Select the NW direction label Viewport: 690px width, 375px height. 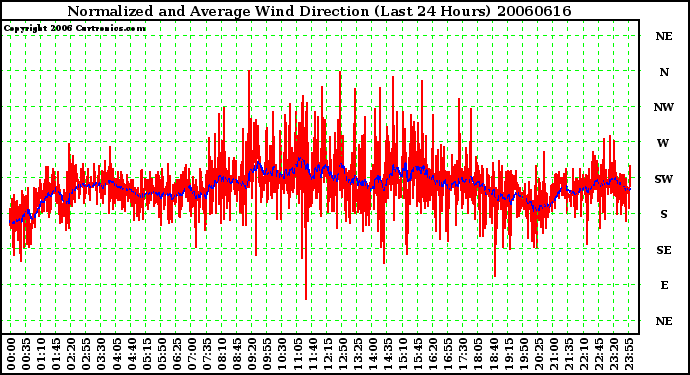click(664, 107)
